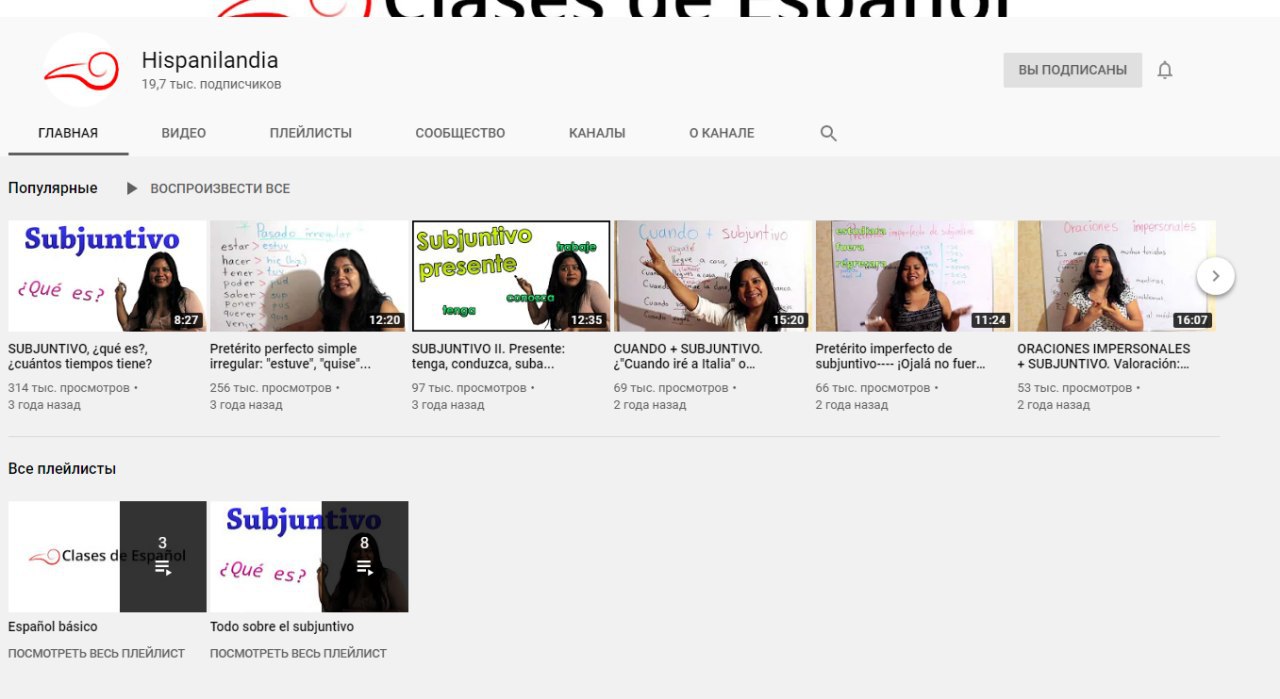Click the 69 тыс. просмотров text

click(x=672, y=388)
